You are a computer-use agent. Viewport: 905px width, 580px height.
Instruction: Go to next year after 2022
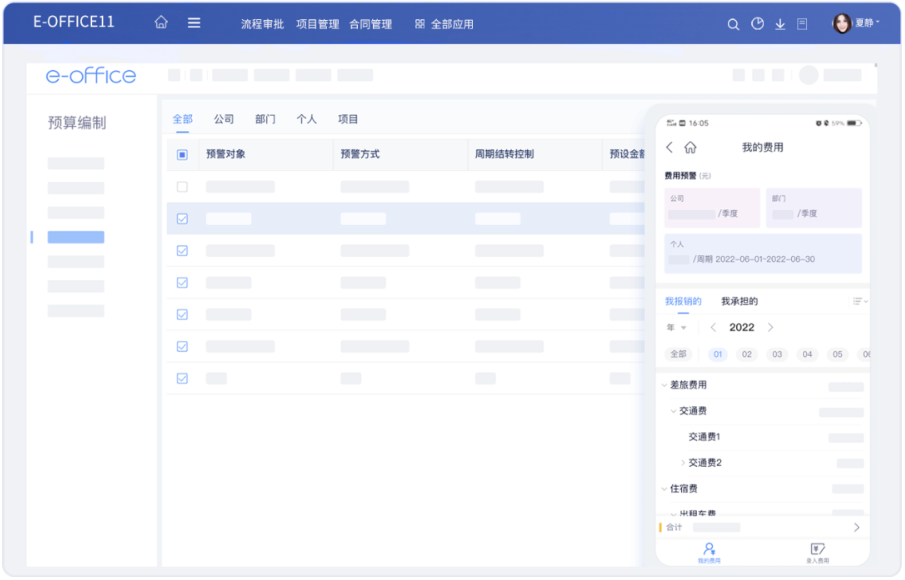[770, 328]
